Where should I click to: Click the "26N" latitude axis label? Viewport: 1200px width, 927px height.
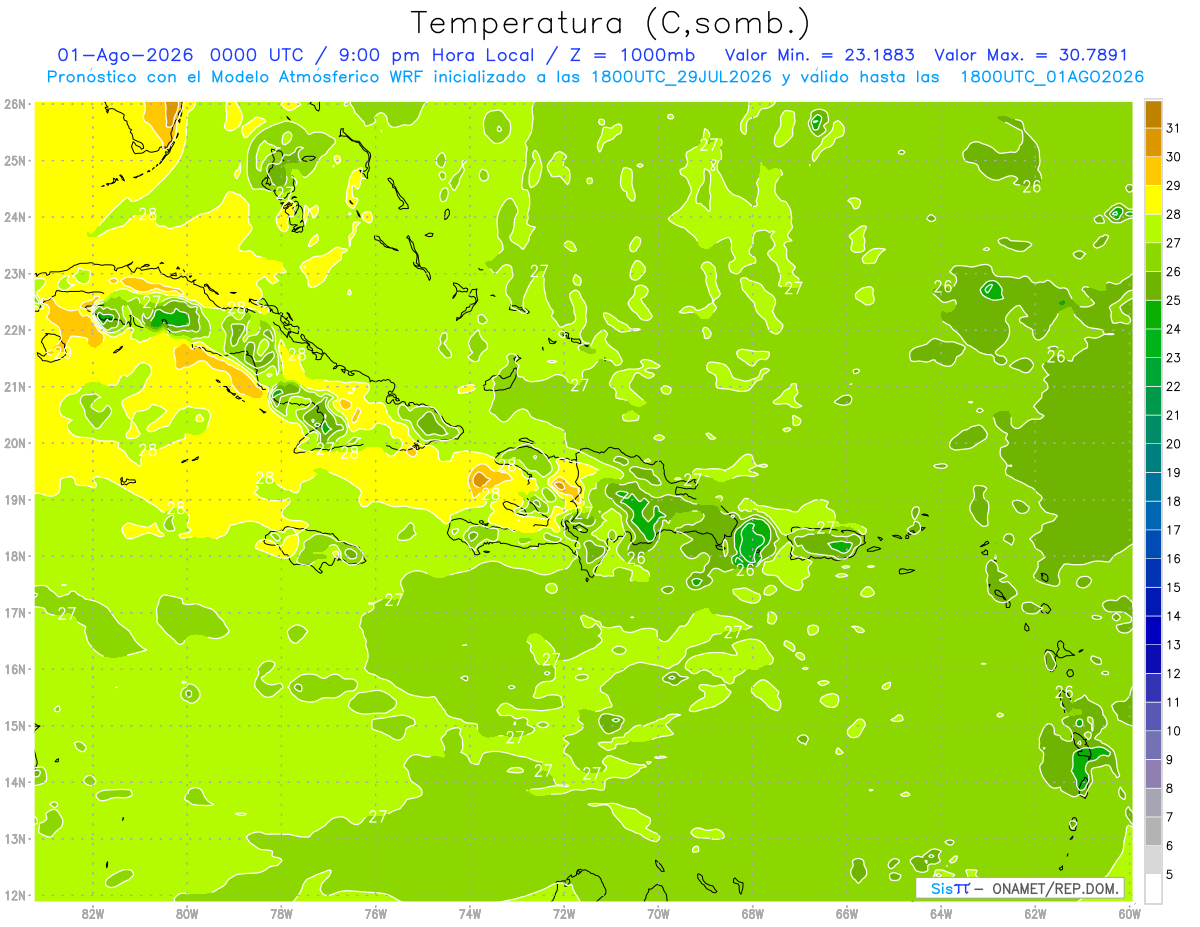pos(15,104)
